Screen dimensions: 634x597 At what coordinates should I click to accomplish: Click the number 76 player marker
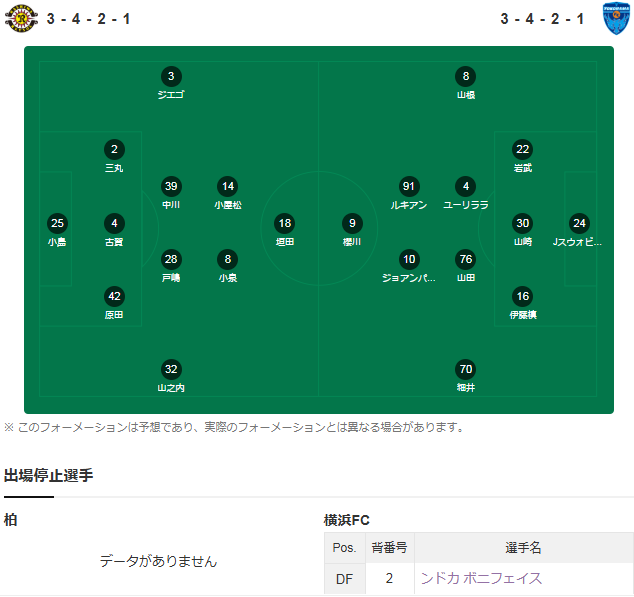tap(465, 259)
